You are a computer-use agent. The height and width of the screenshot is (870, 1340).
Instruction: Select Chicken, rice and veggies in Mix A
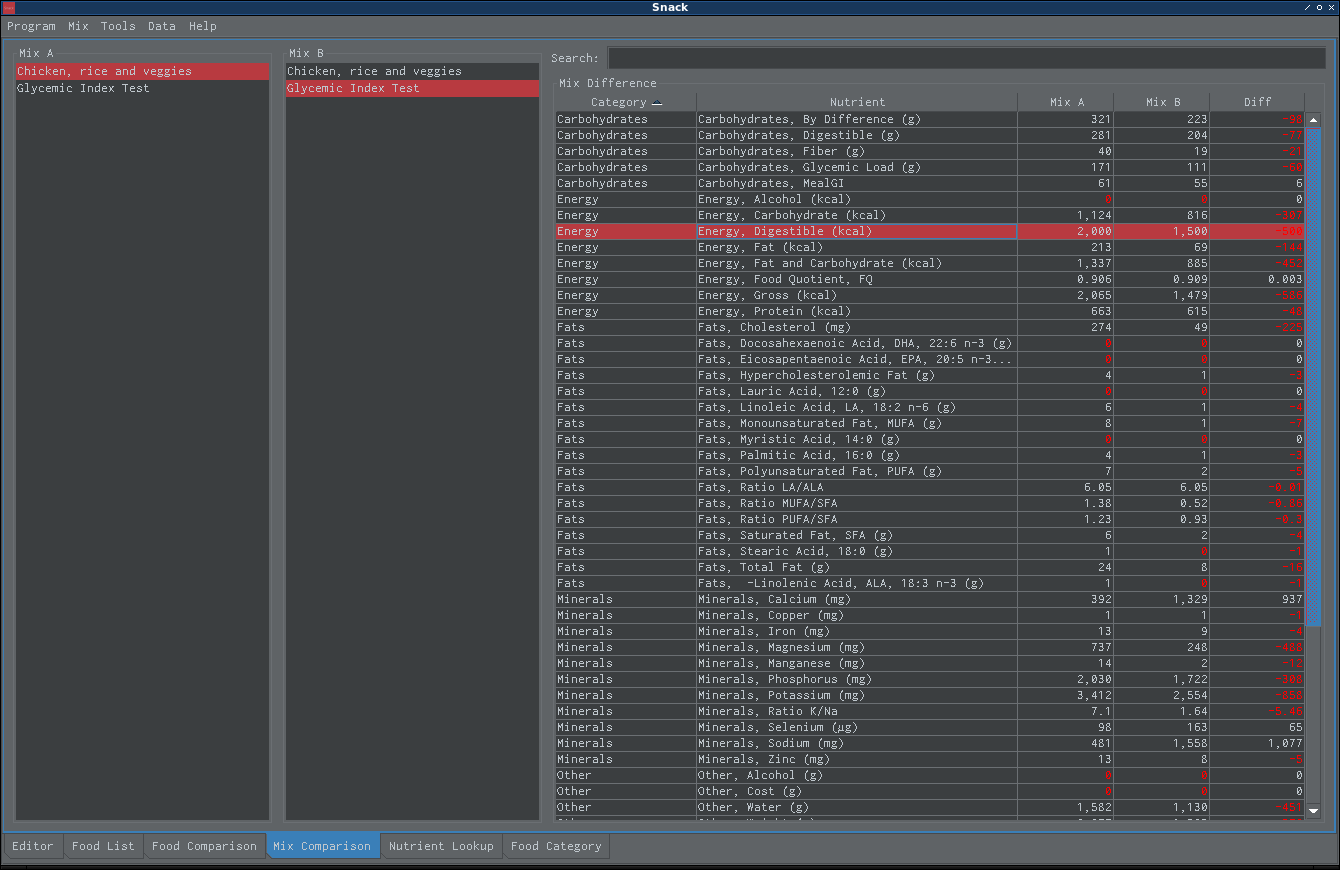(142, 72)
